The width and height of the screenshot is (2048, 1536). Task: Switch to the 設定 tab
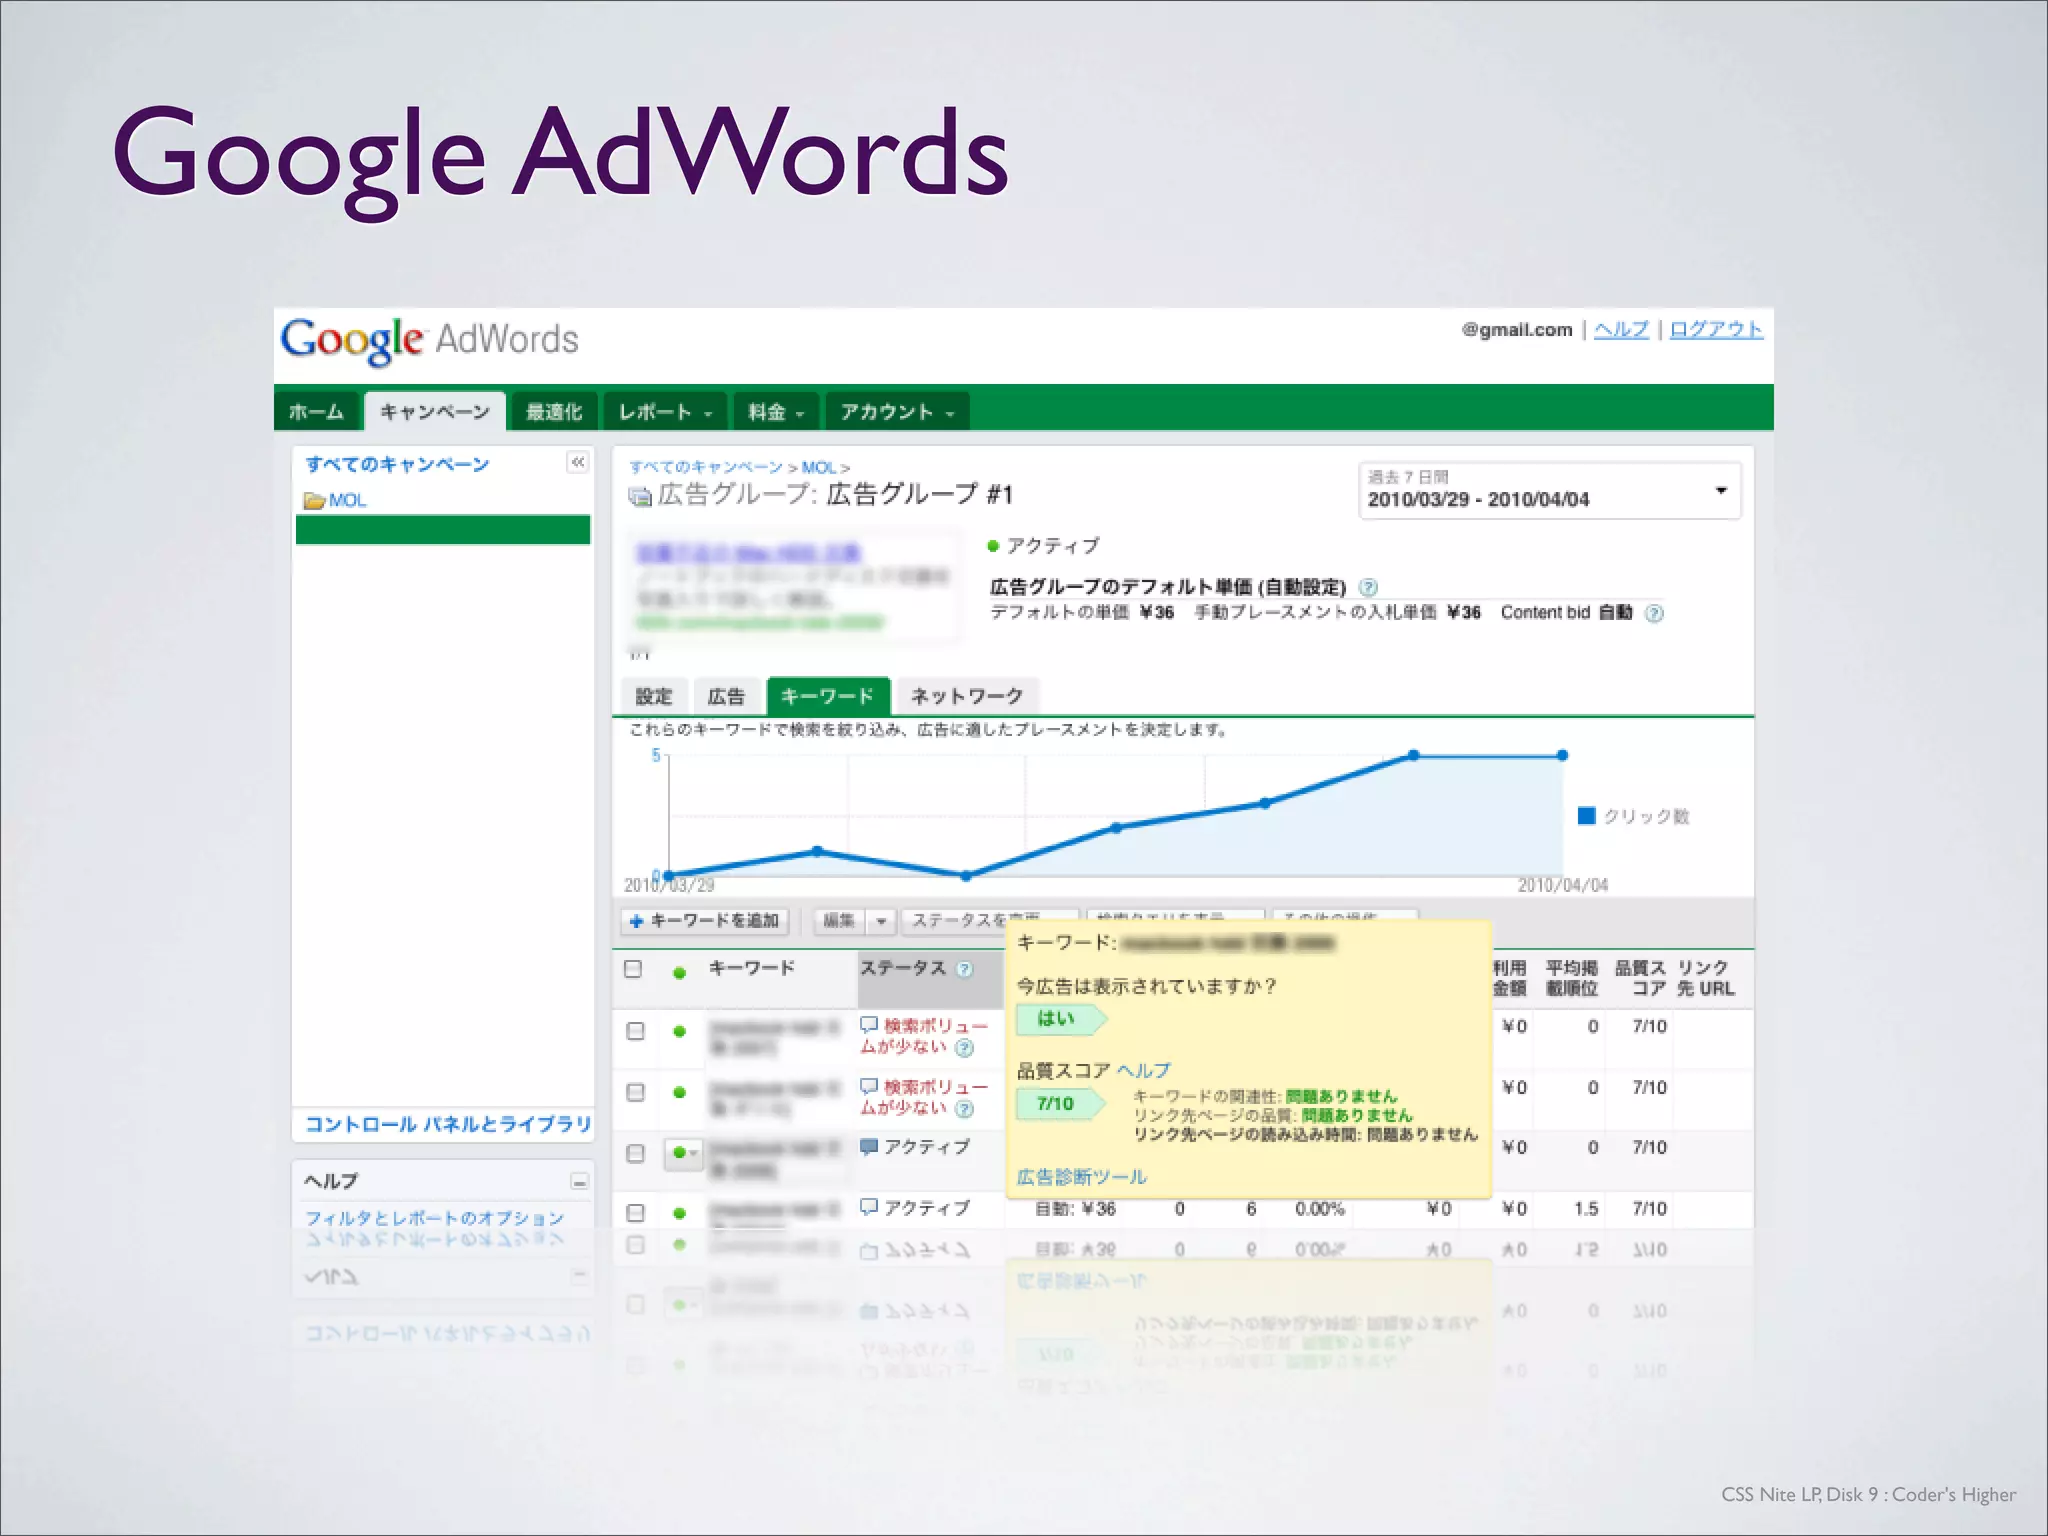653,696
